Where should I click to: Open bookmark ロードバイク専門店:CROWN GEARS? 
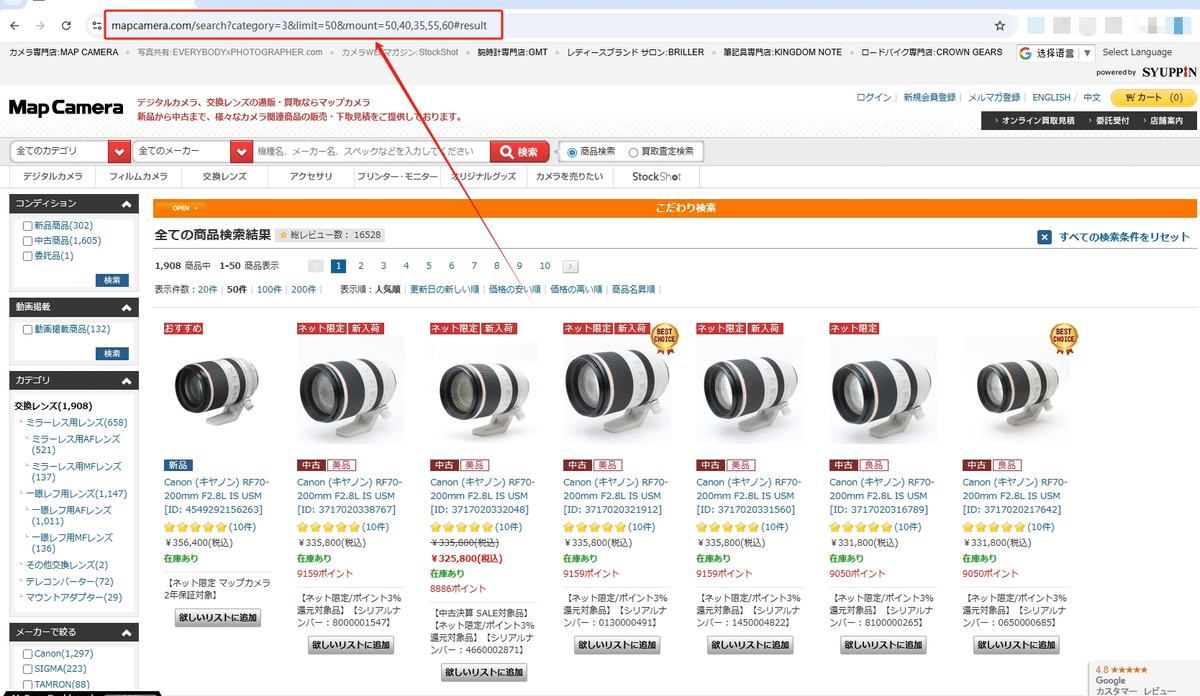(x=932, y=52)
